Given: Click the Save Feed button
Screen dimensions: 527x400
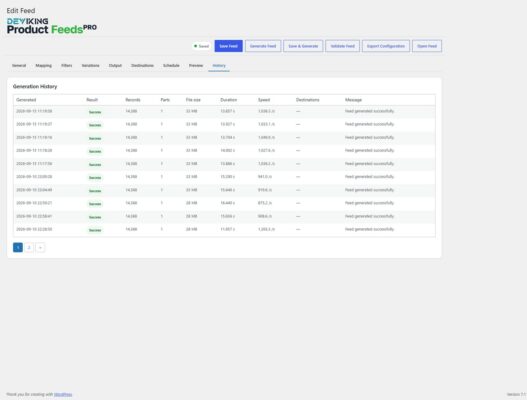Looking at the screenshot, I should [229, 46].
